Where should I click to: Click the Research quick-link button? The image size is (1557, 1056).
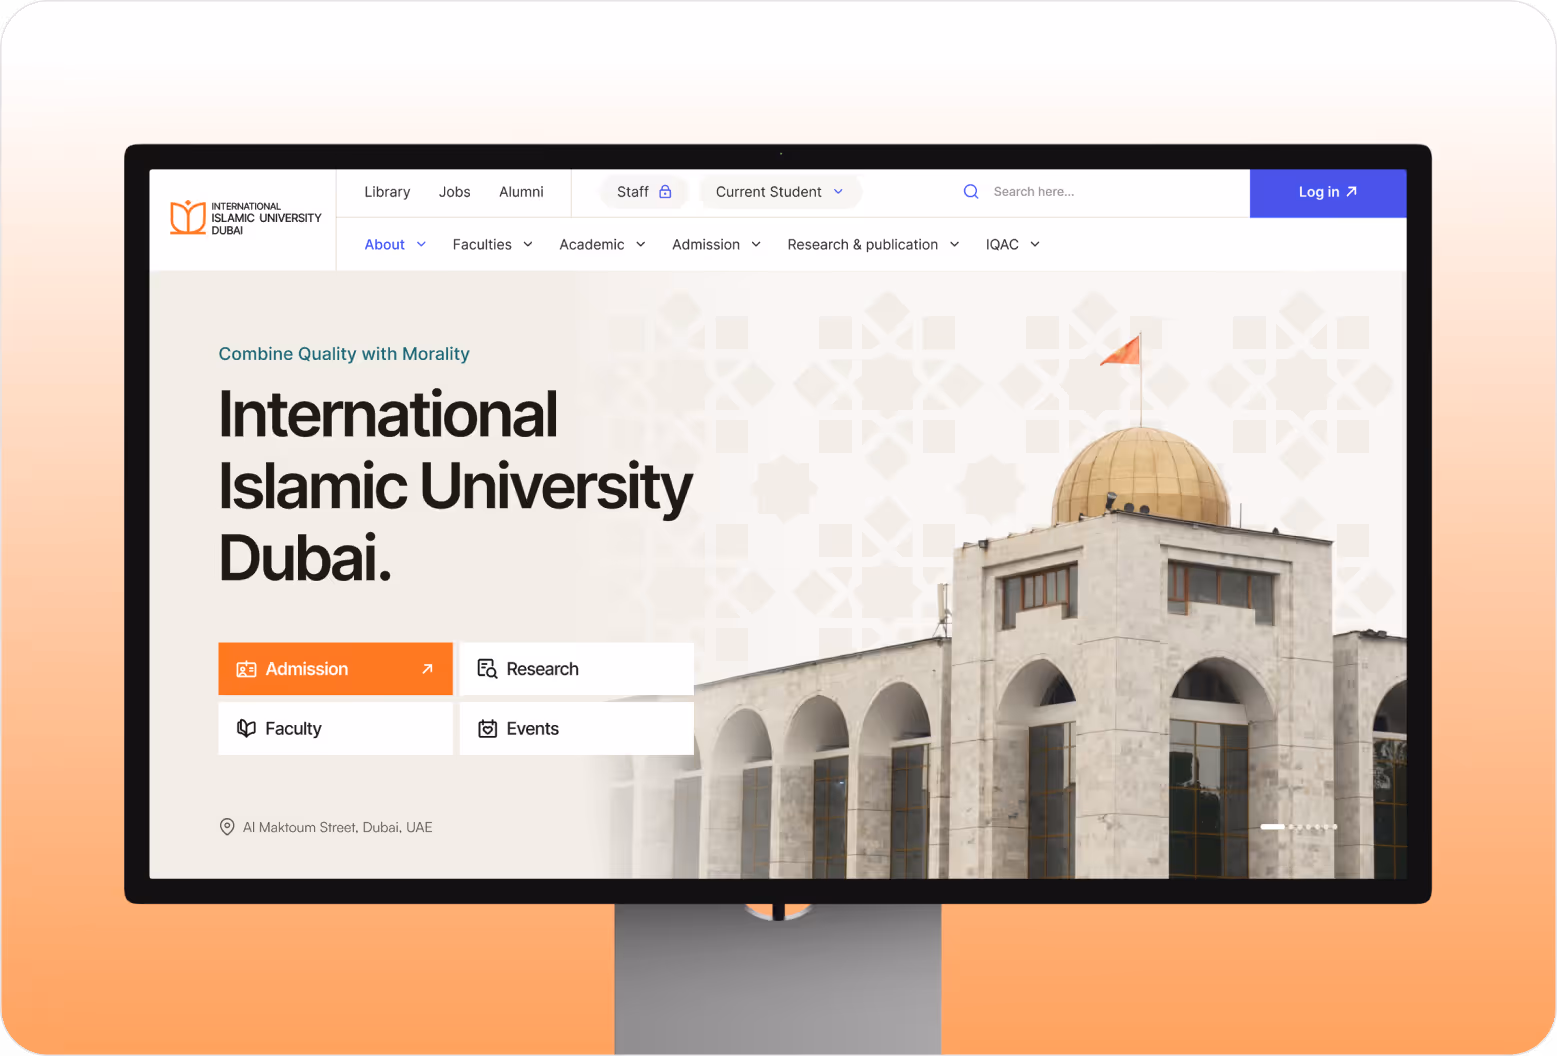click(576, 669)
